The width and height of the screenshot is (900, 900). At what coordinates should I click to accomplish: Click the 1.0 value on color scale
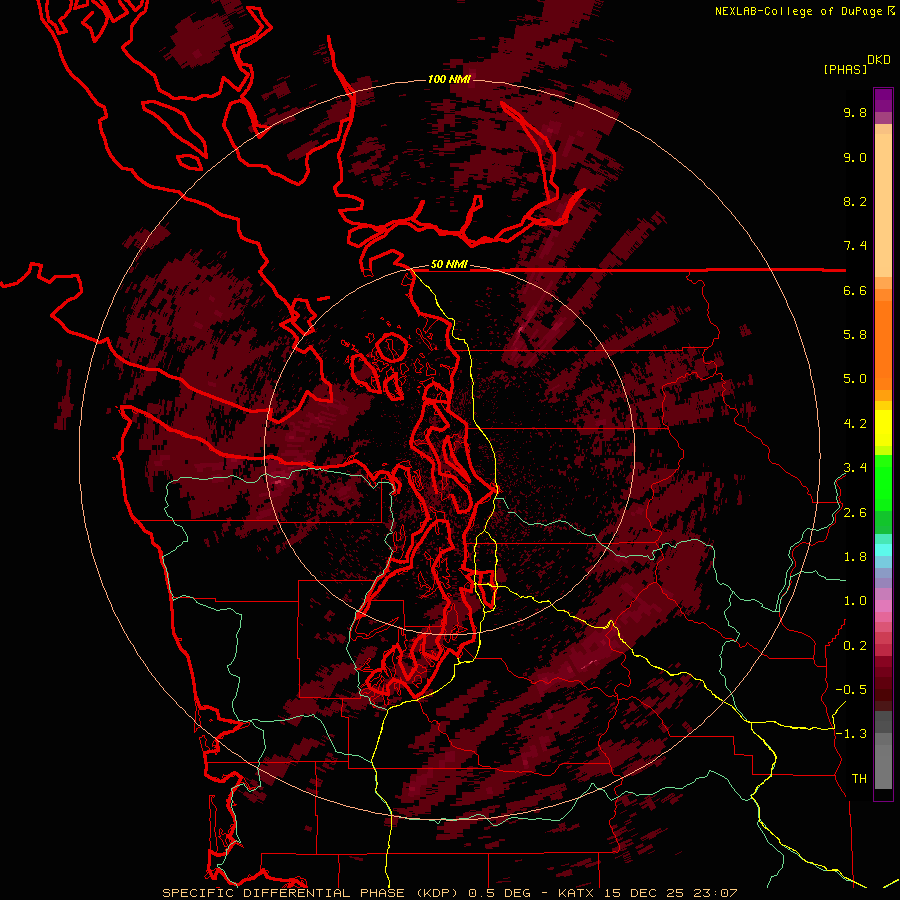[855, 601]
